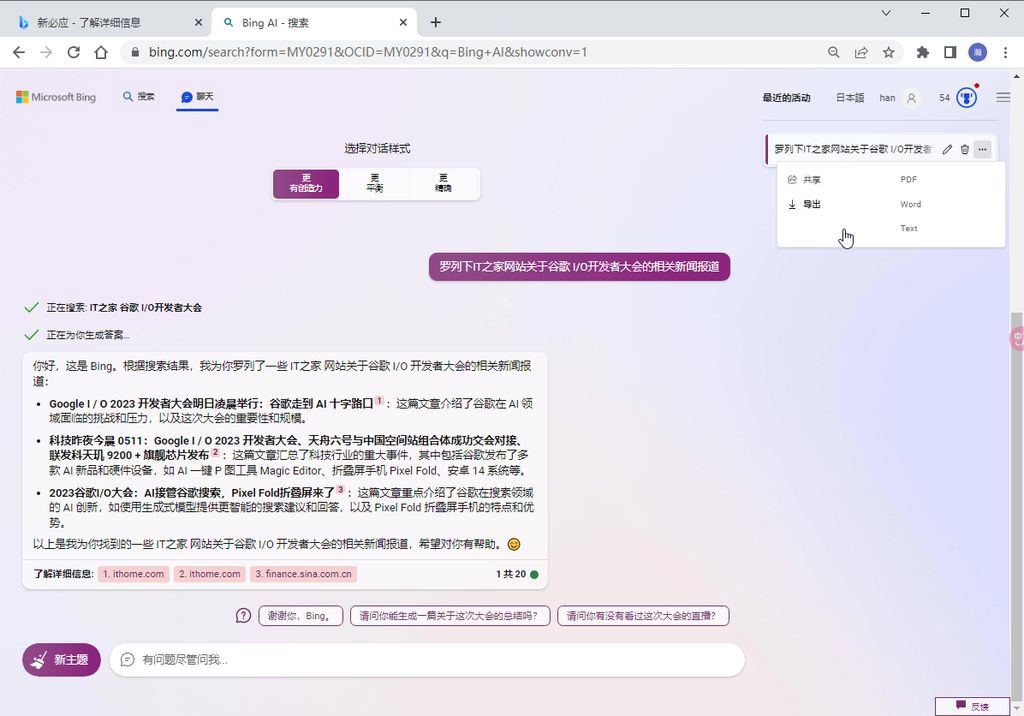Open the hamburger menu at top right

coord(1002,97)
